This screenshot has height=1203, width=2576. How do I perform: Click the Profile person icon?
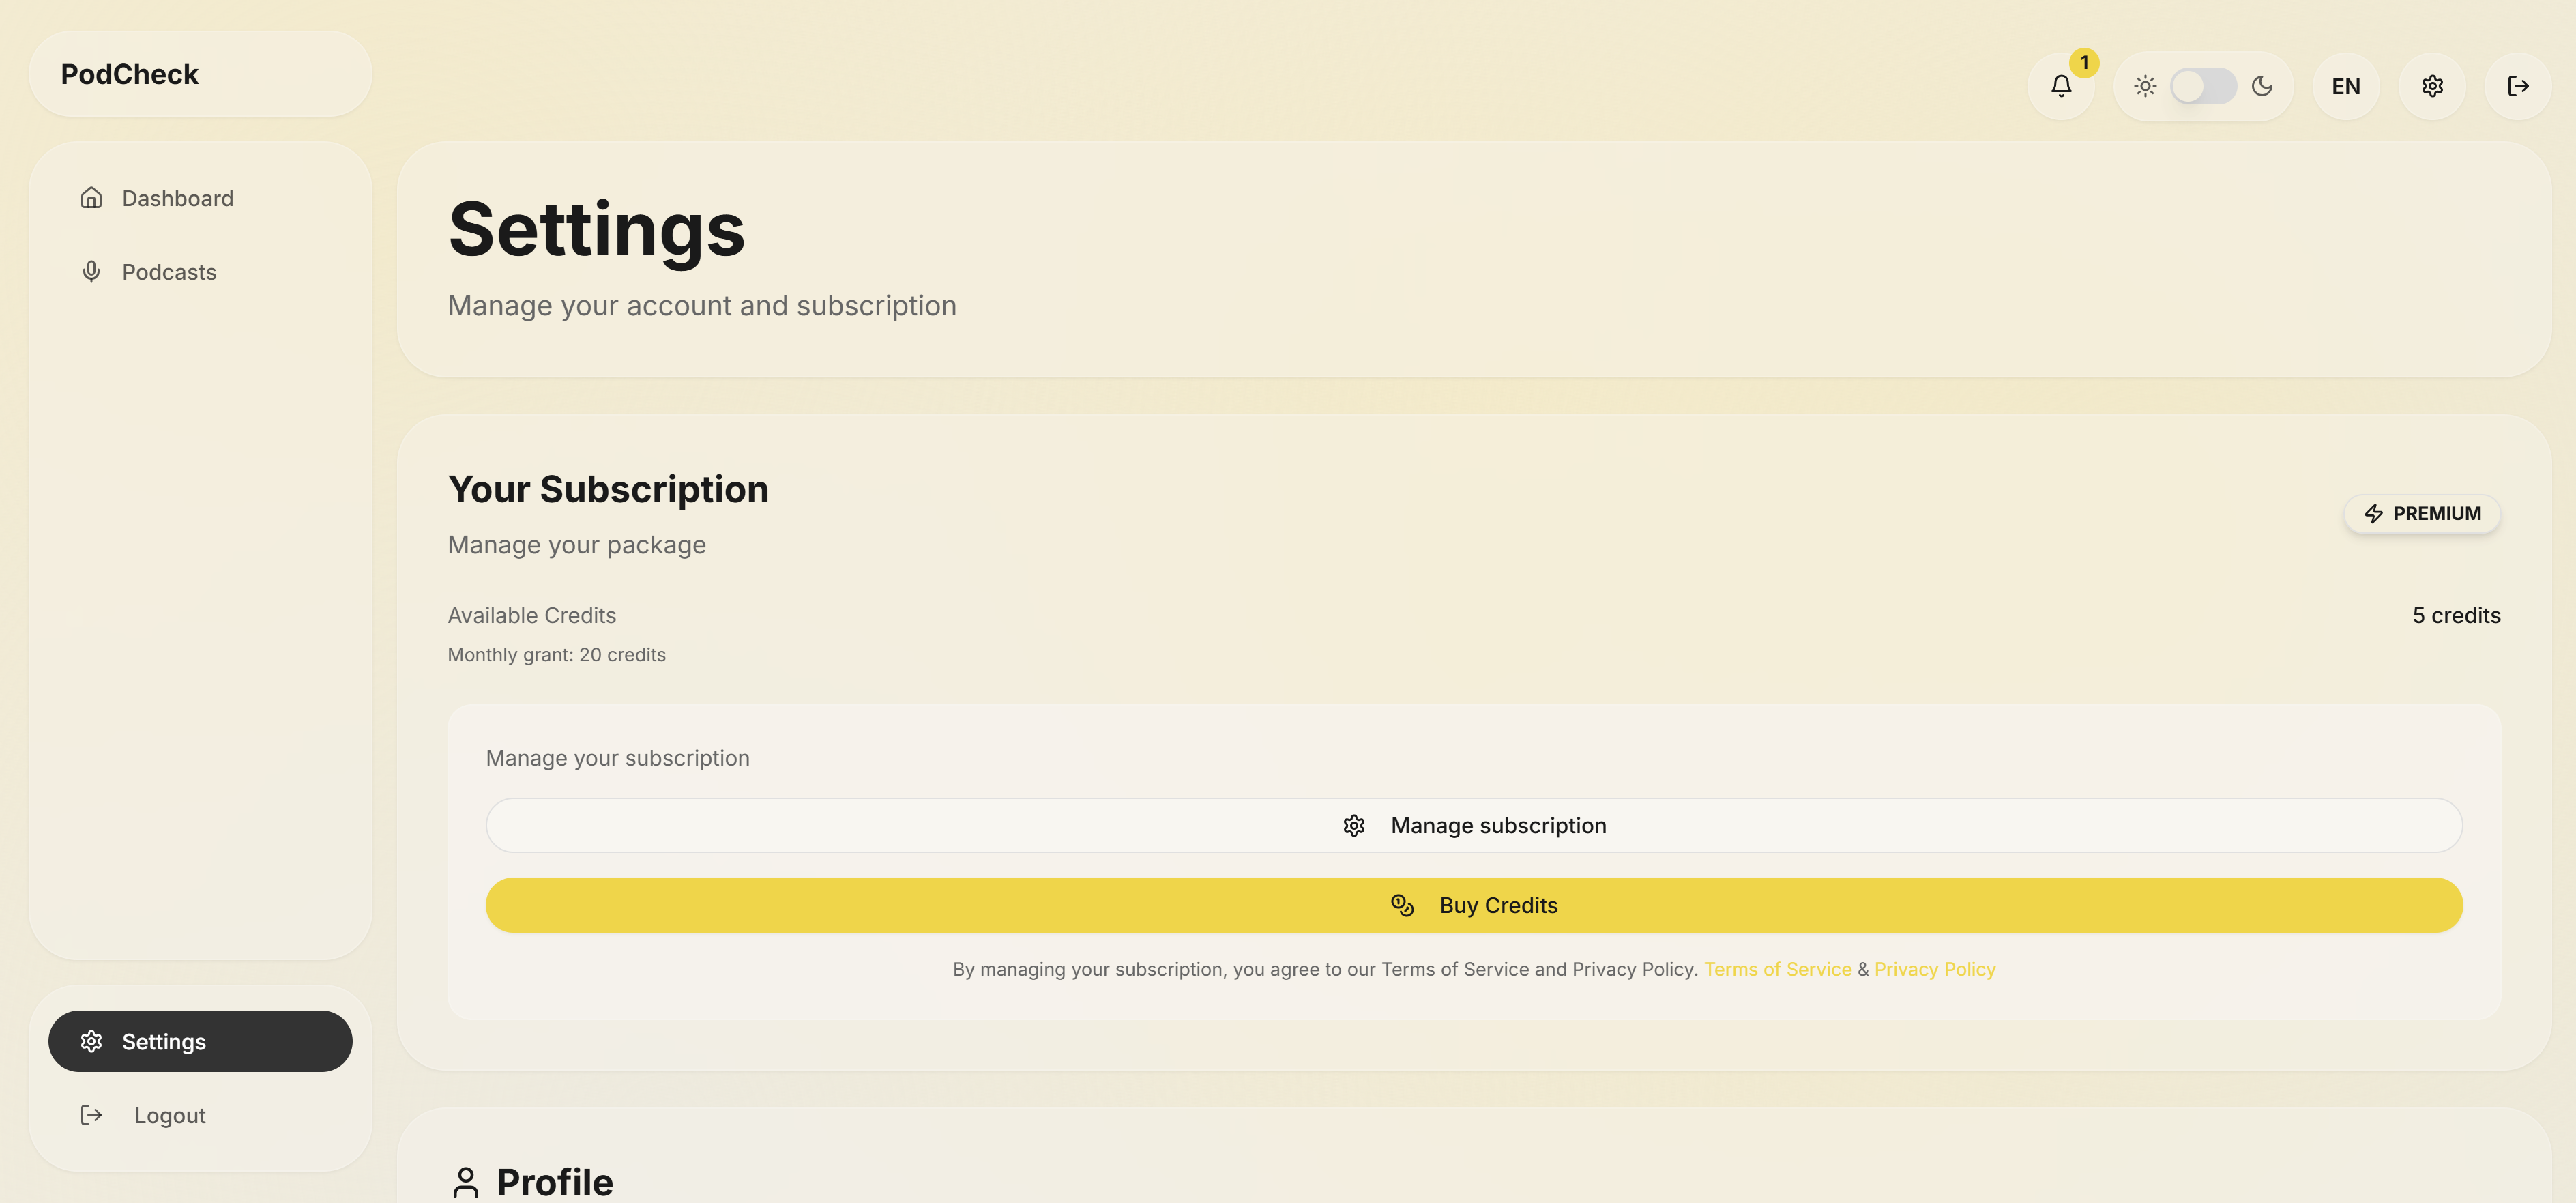coord(465,1181)
